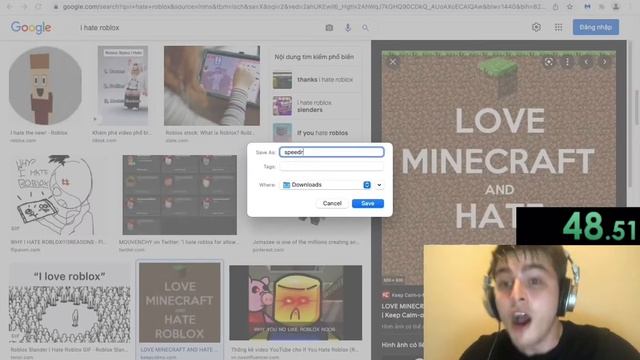The width and height of the screenshot is (640, 360).
Task: Click browser forward arrow
Action: 24,7
